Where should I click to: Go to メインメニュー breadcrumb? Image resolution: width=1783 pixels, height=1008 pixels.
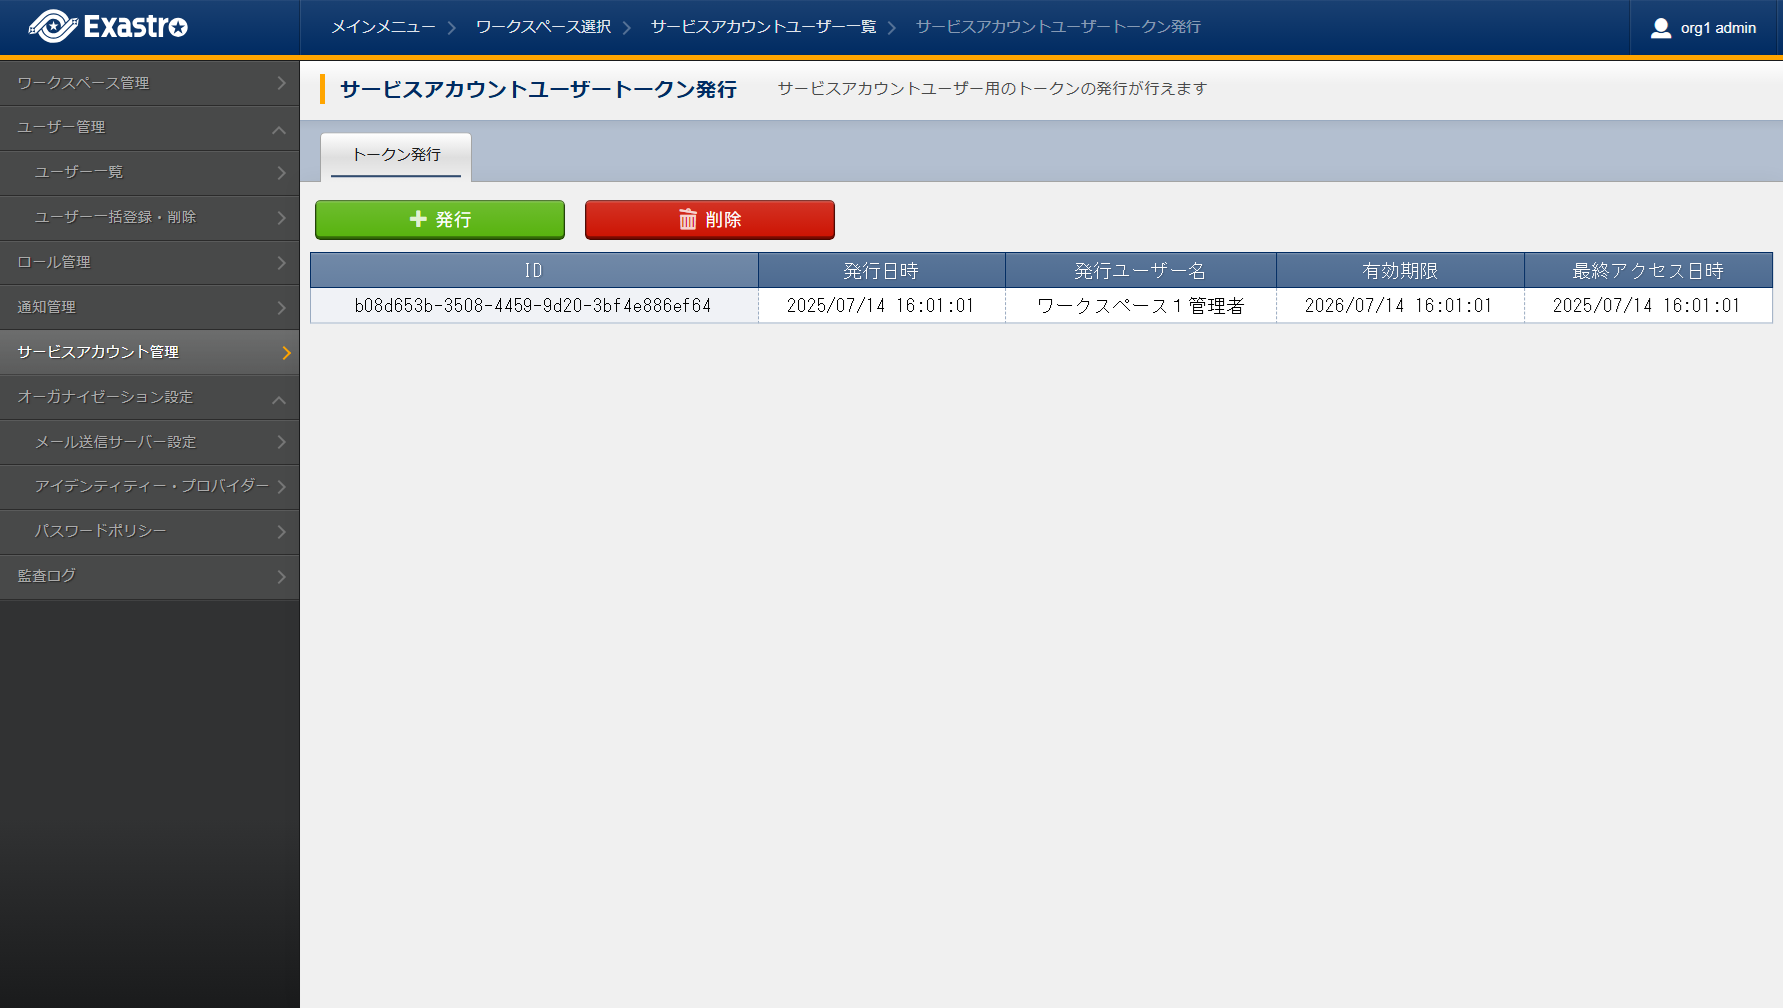(383, 27)
